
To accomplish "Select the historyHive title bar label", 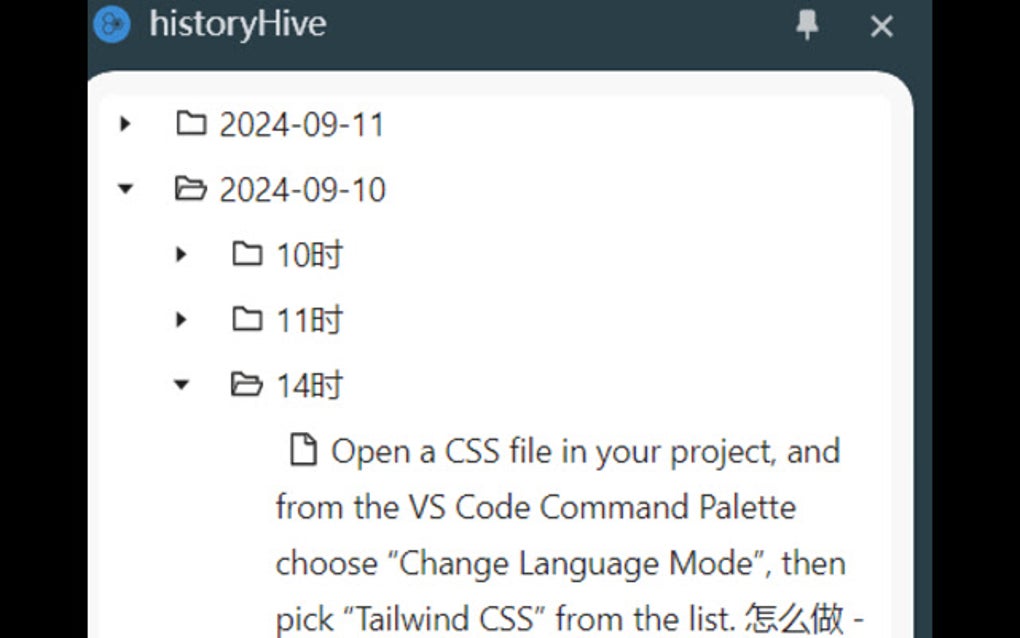I will (237, 25).
